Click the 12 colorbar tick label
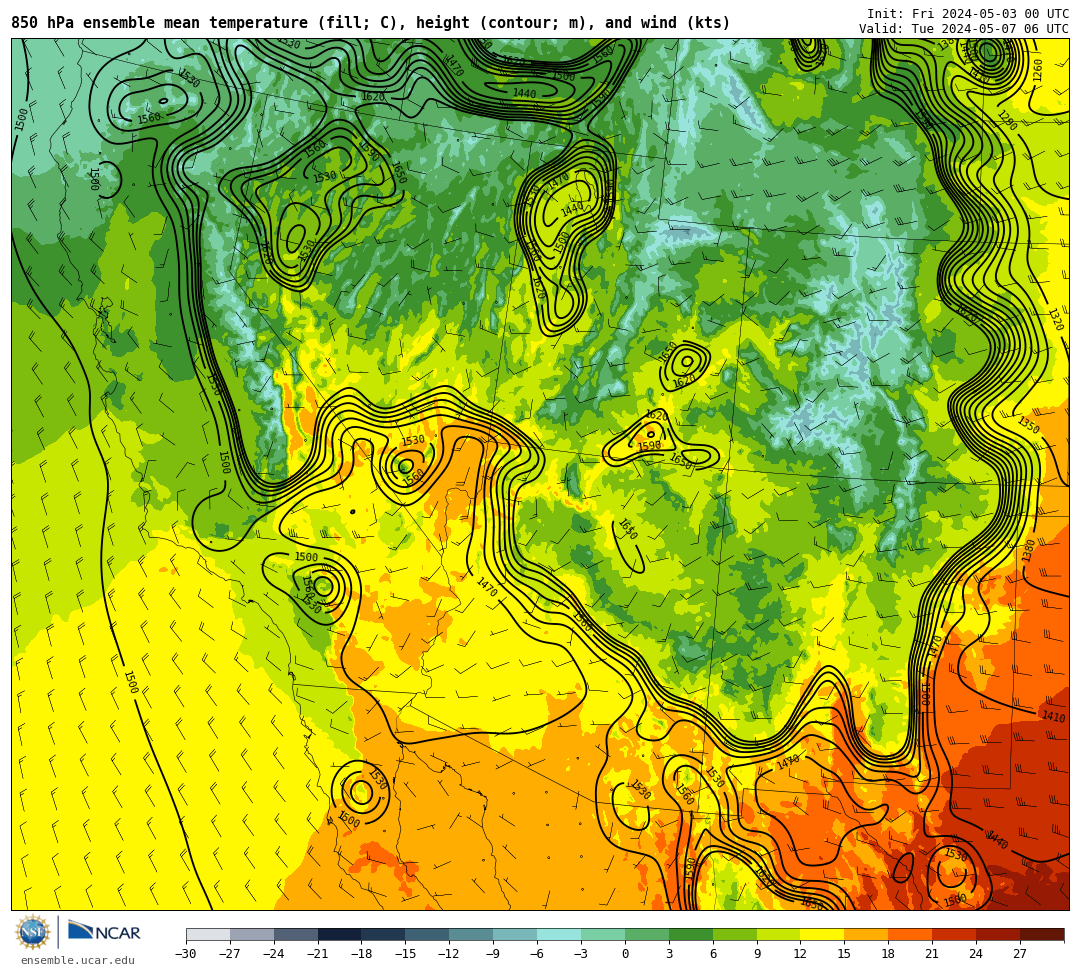 pyautogui.click(x=800, y=954)
